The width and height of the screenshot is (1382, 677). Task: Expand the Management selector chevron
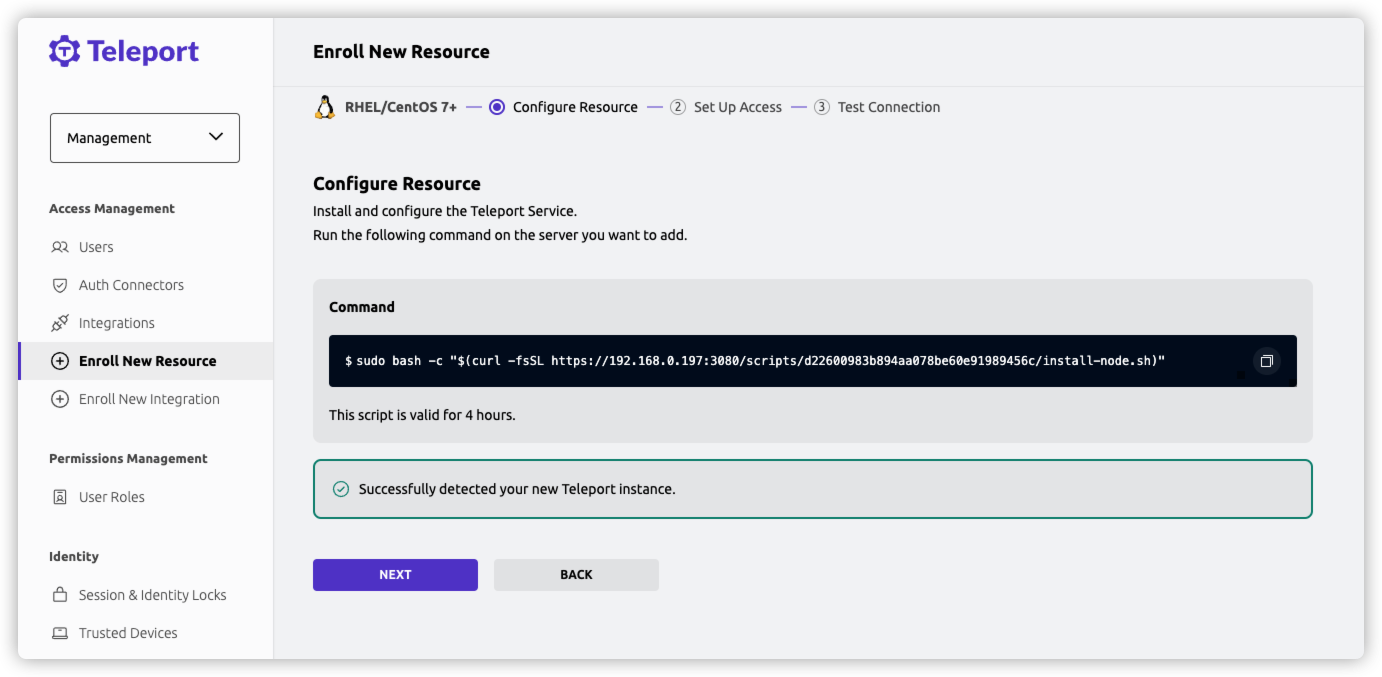click(x=216, y=137)
